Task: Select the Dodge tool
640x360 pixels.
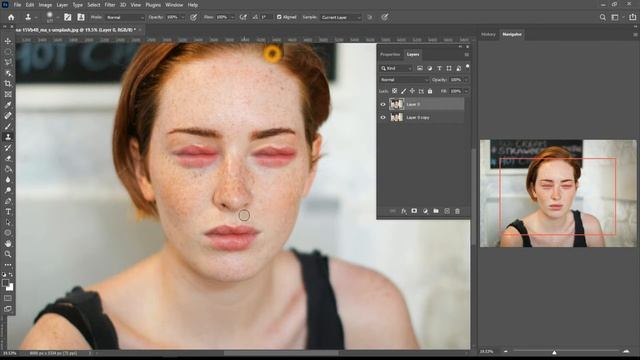Action: (8, 190)
